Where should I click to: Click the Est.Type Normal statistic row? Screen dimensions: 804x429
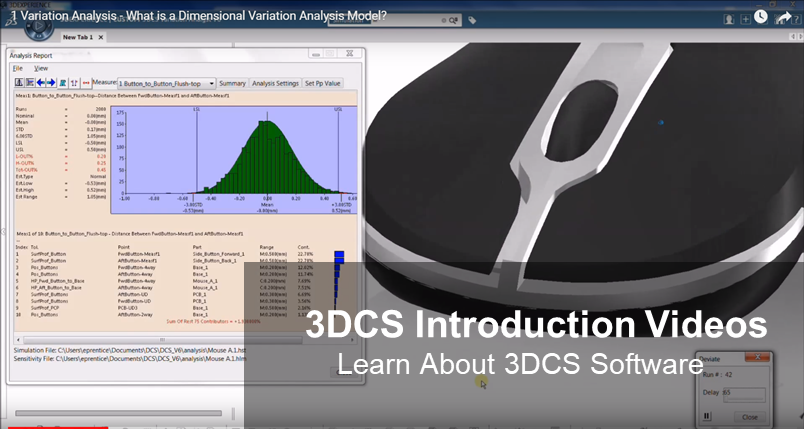click(x=61, y=176)
